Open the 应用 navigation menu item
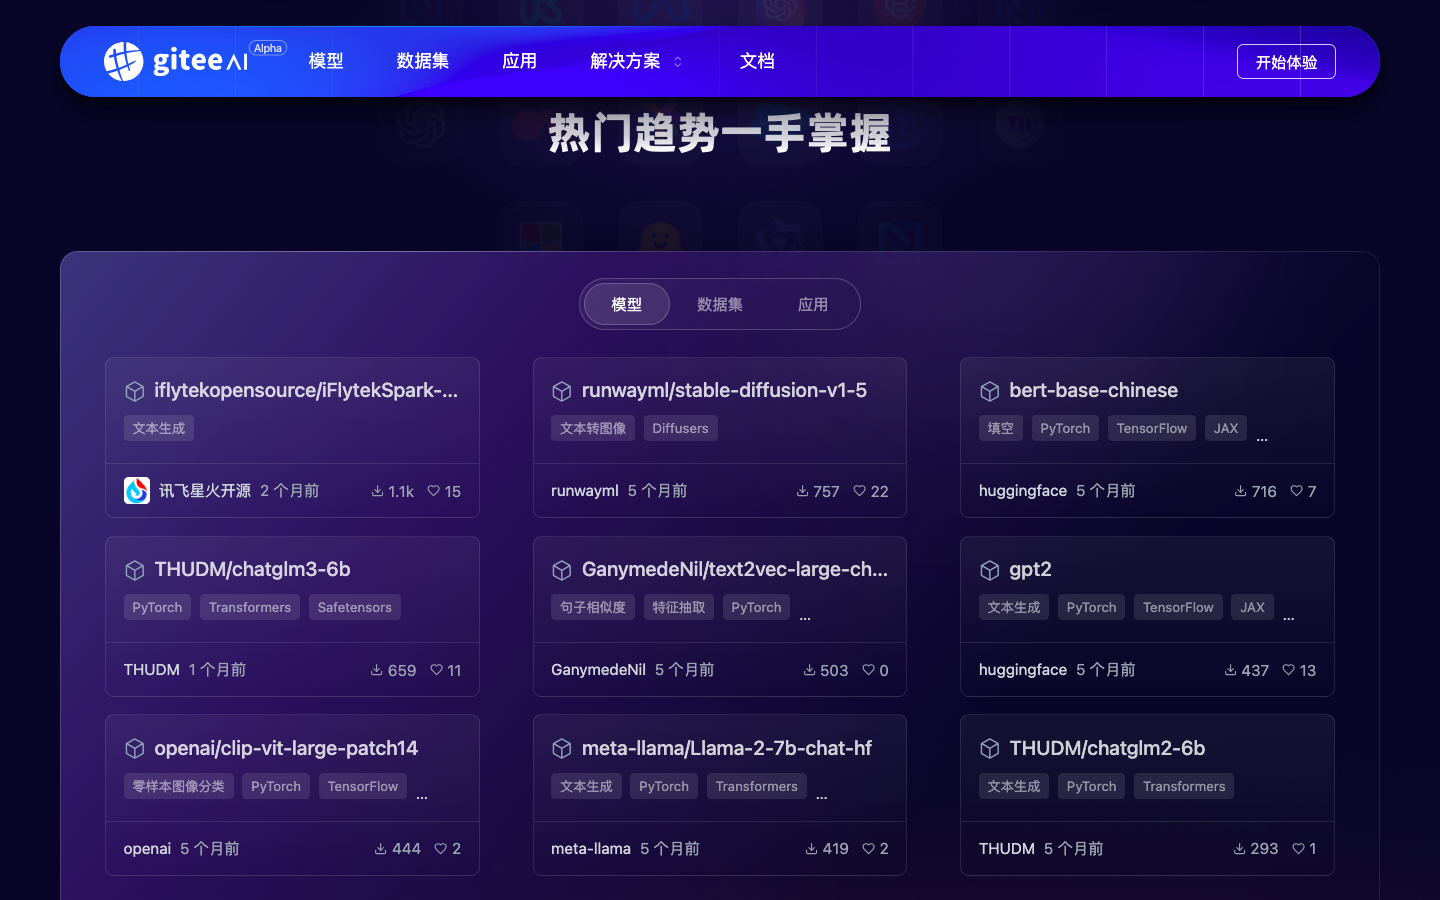The width and height of the screenshot is (1440, 900). point(520,61)
